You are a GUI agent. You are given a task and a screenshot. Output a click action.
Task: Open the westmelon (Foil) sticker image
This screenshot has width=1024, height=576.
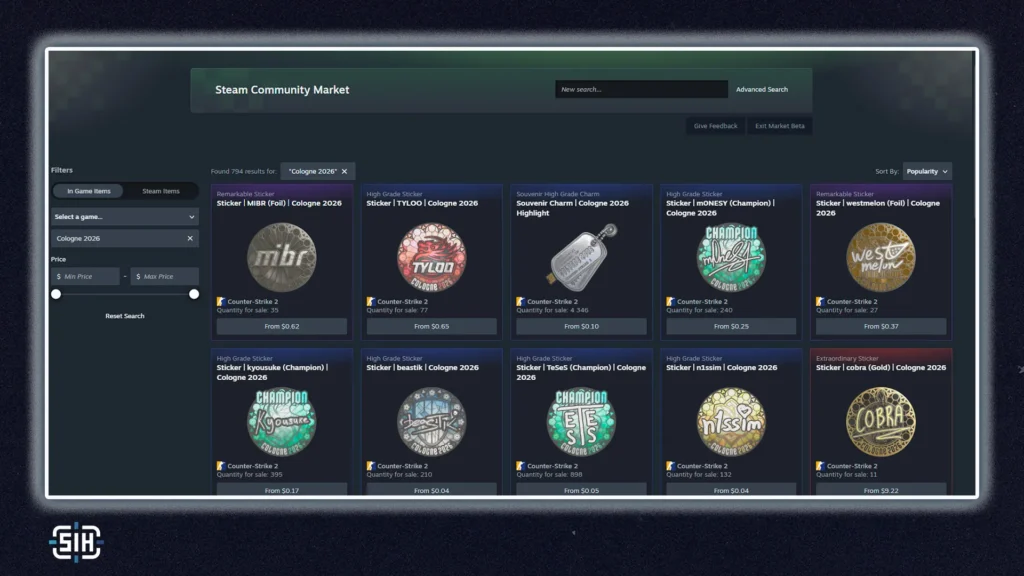click(x=880, y=257)
